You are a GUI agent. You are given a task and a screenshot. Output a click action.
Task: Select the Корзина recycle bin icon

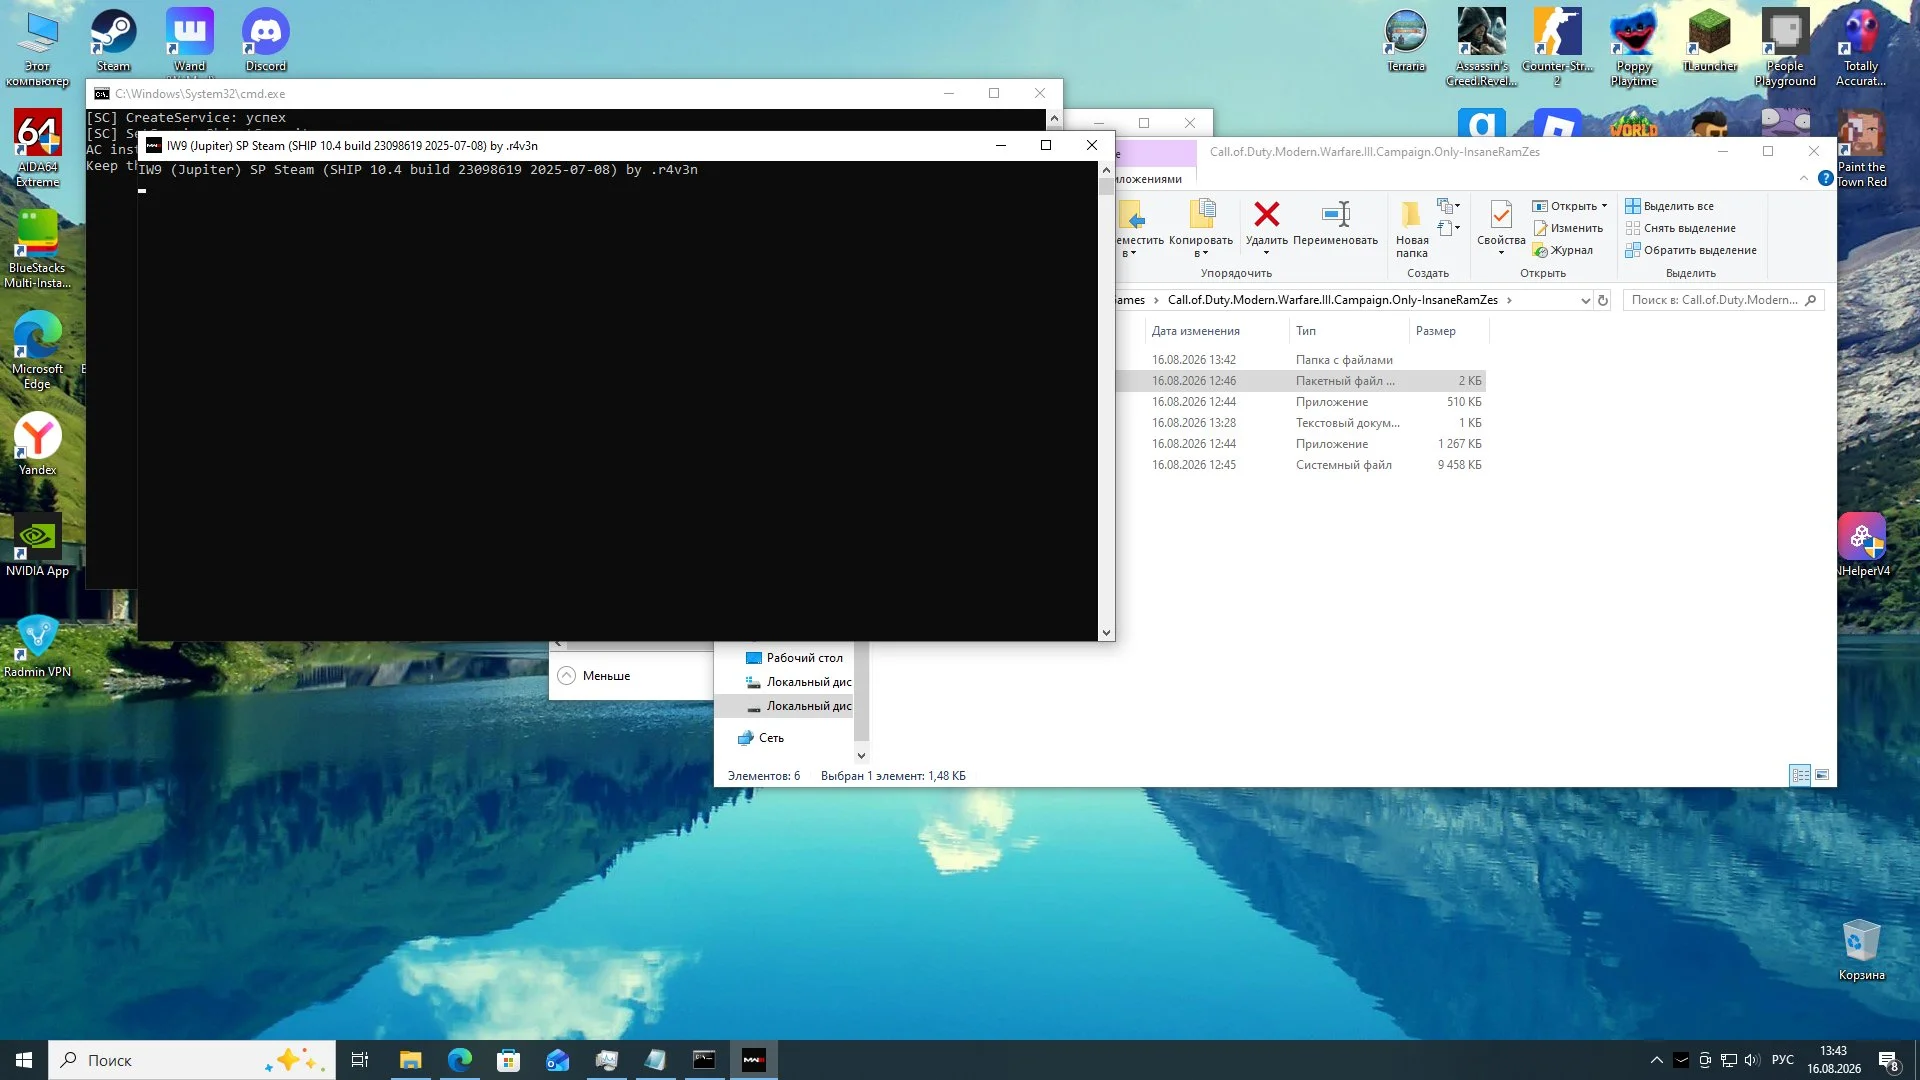(x=1861, y=950)
